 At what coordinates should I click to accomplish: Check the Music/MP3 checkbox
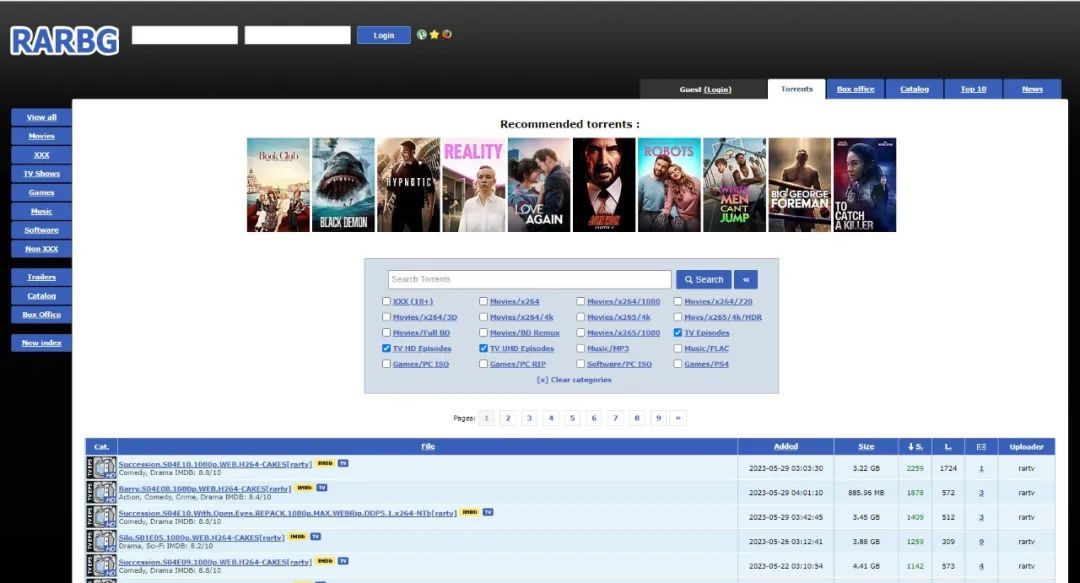click(x=581, y=348)
